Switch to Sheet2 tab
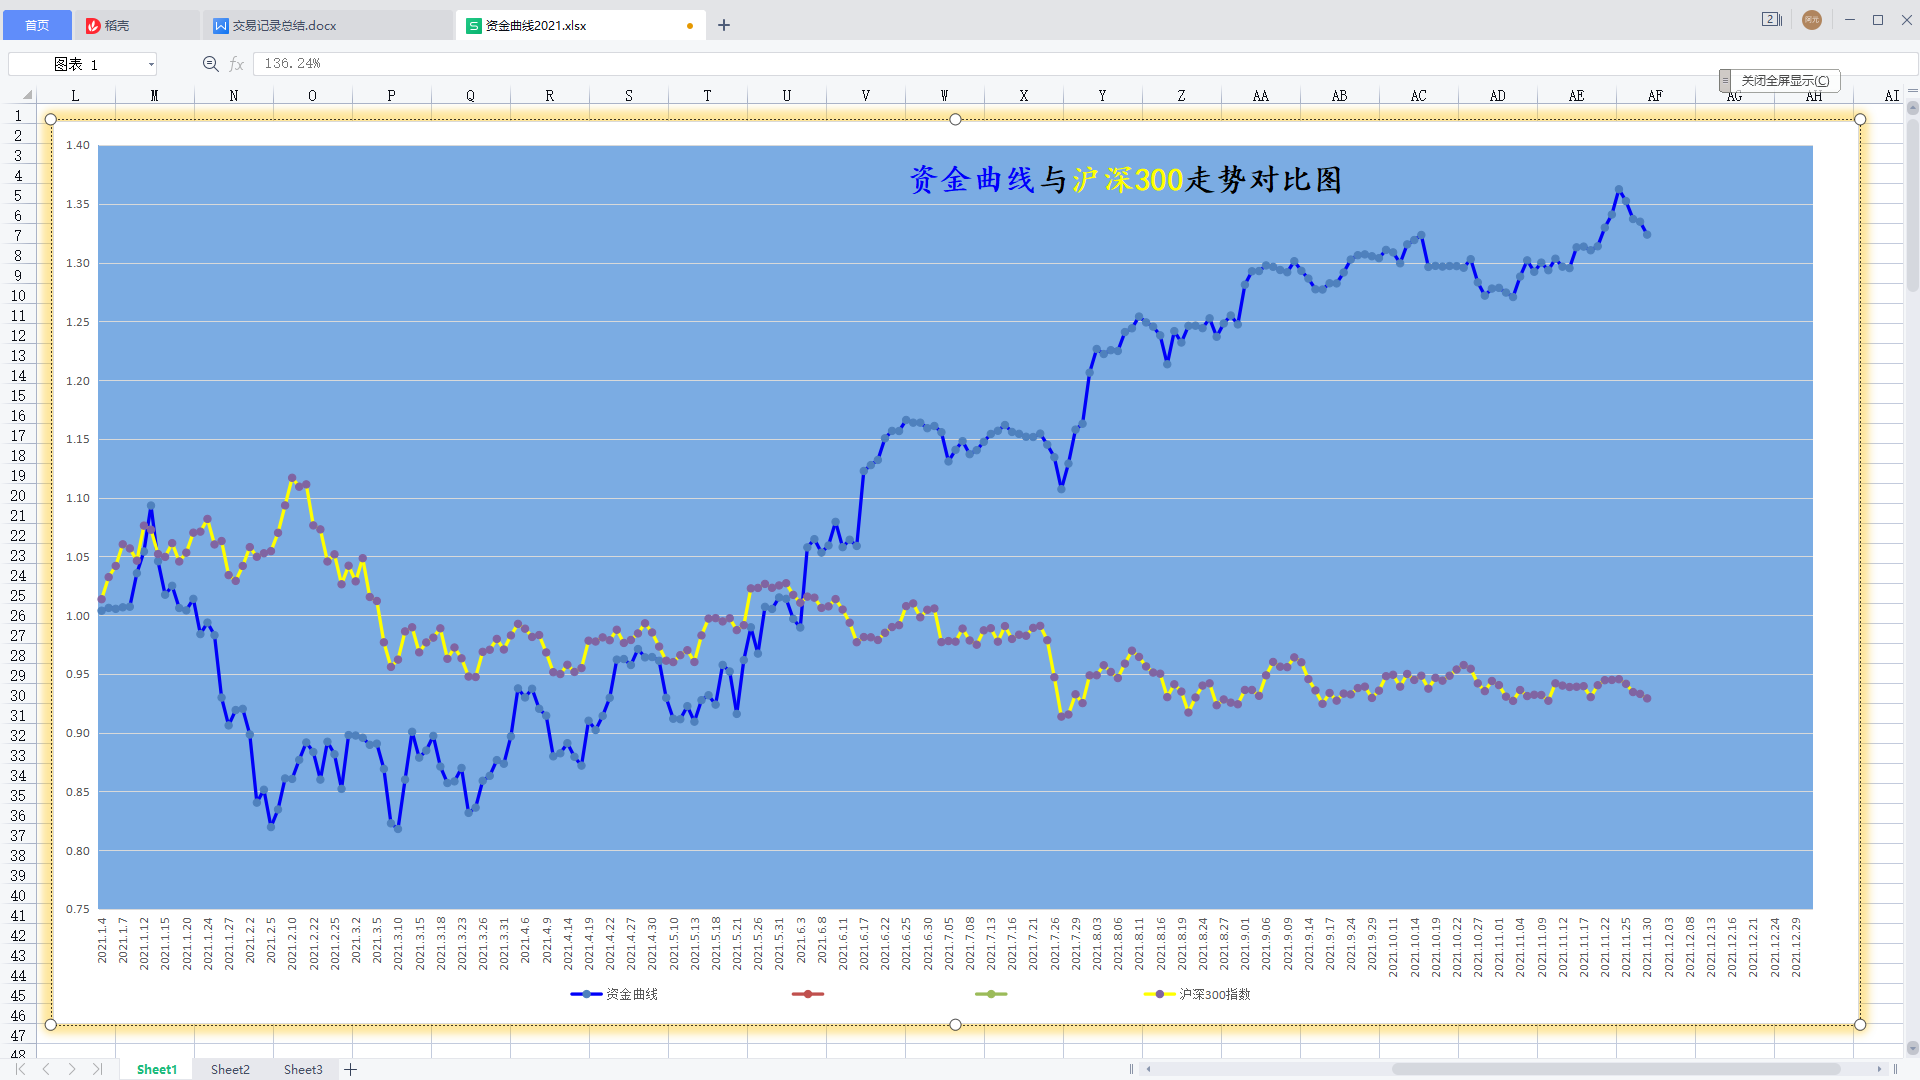 [230, 1069]
